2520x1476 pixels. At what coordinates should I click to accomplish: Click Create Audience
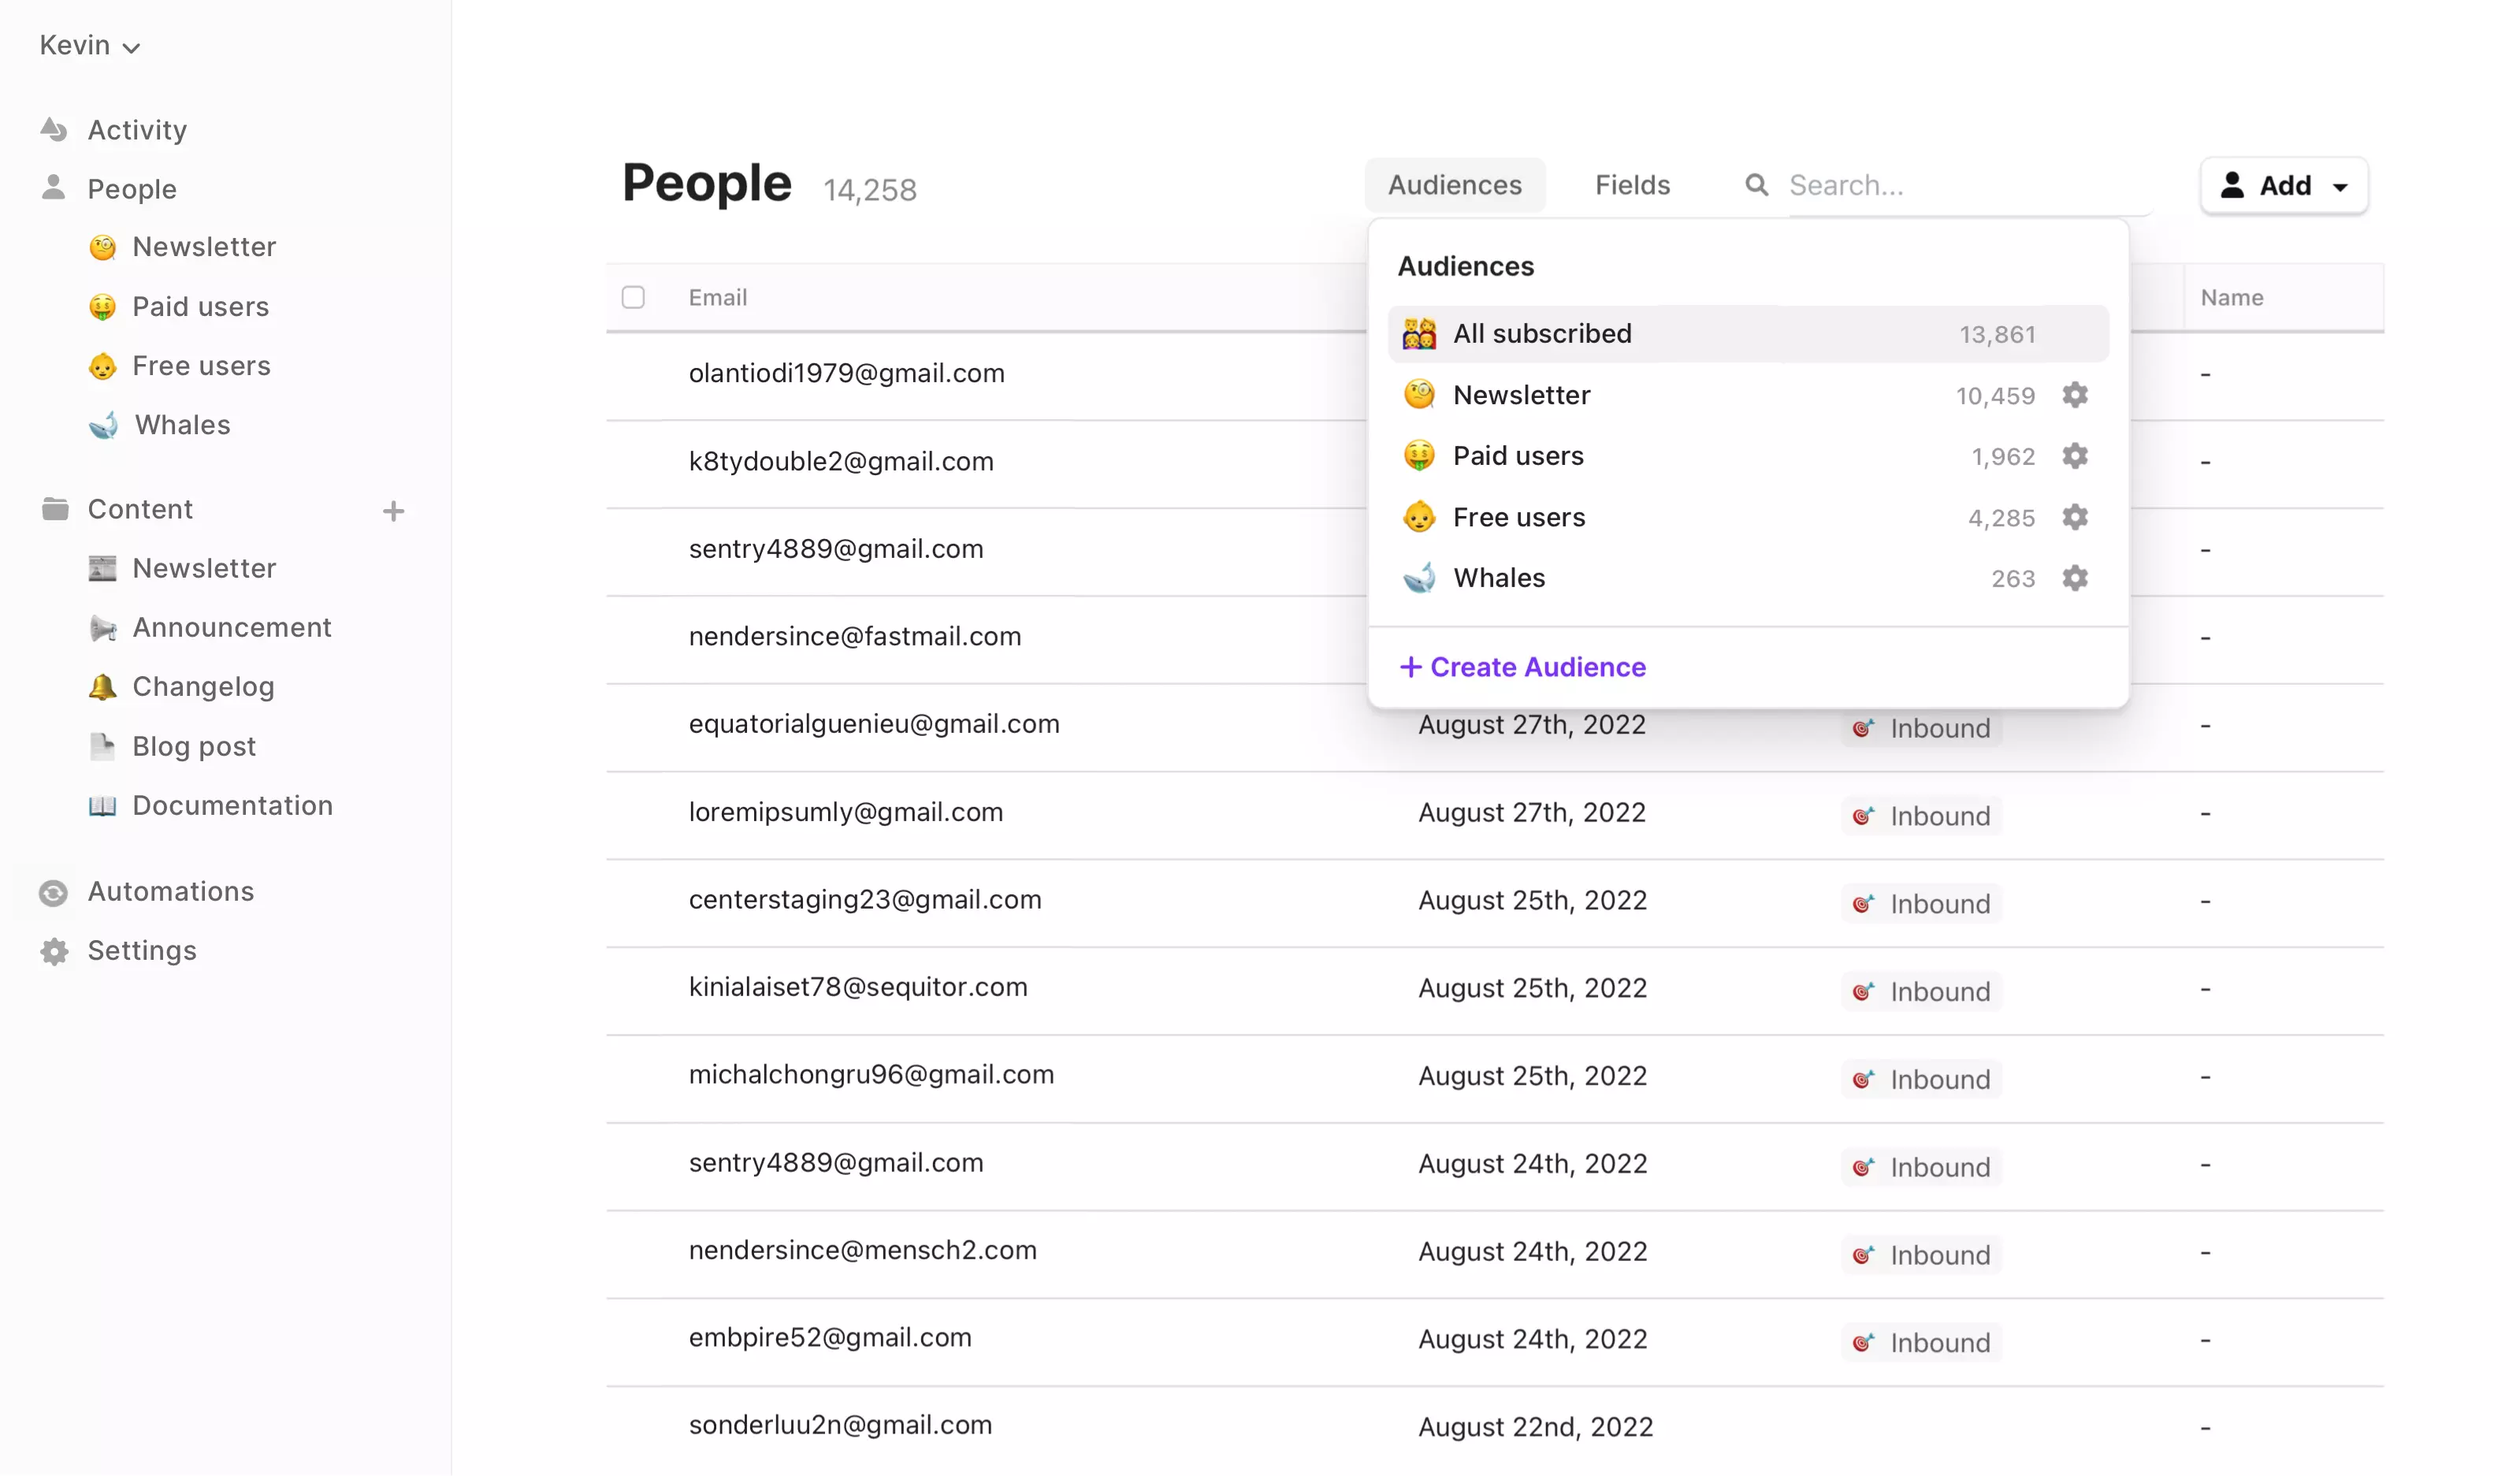click(x=1522, y=667)
